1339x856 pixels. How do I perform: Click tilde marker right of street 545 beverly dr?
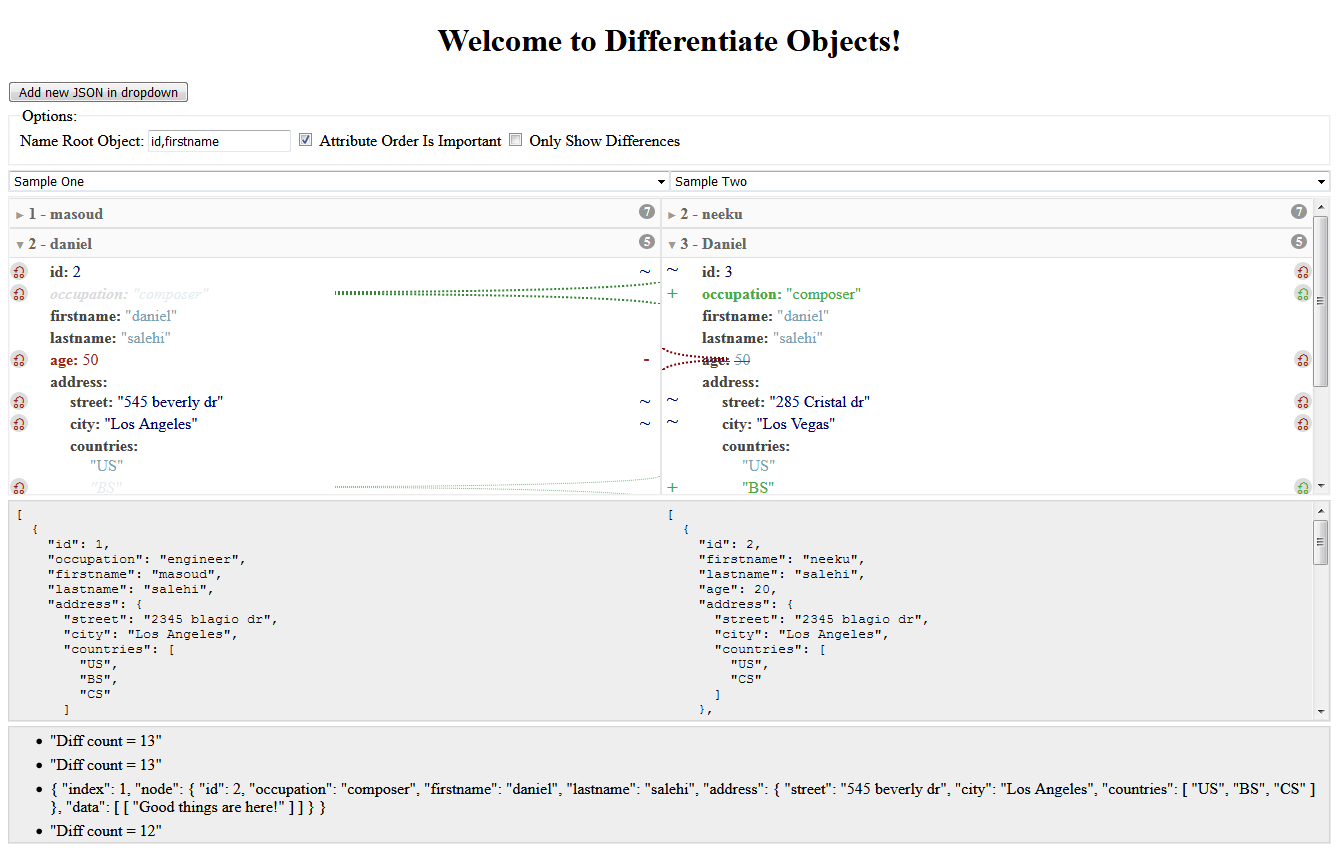pos(645,402)
